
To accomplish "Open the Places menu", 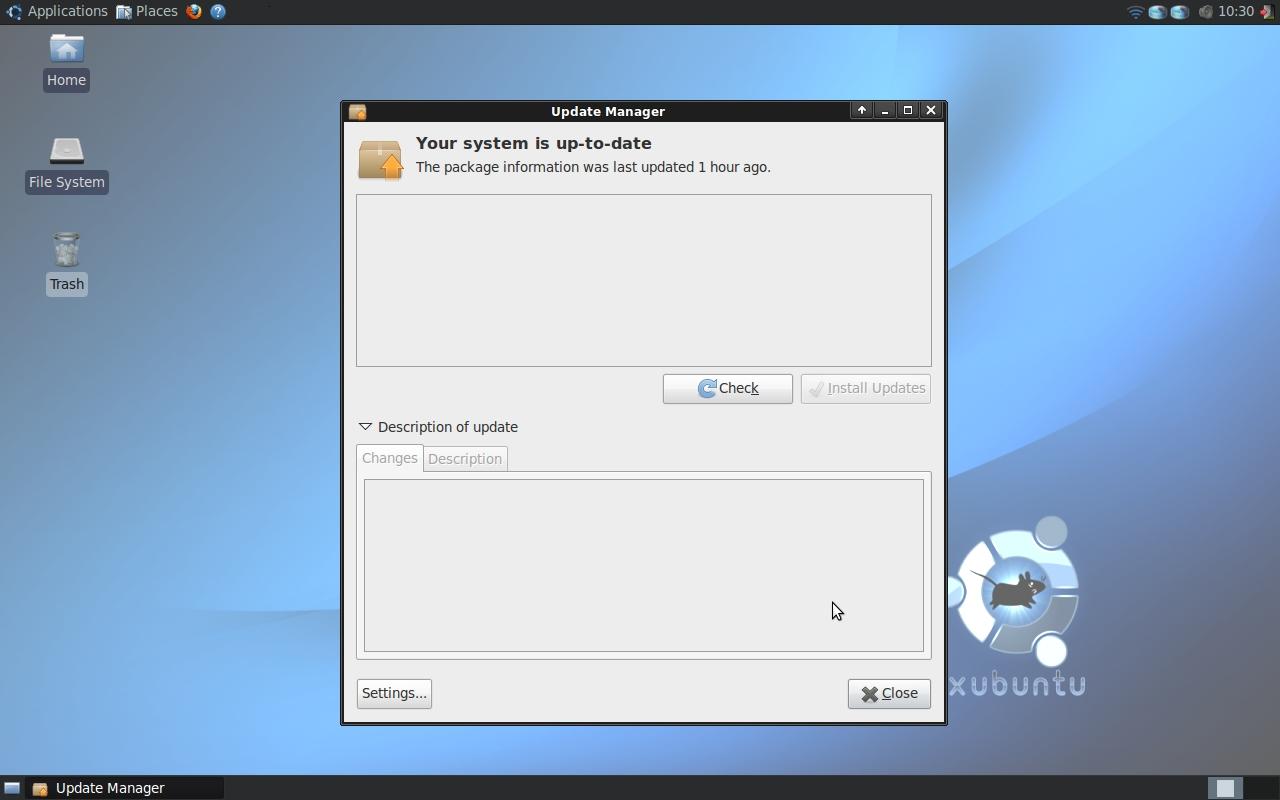I will 147,11.
